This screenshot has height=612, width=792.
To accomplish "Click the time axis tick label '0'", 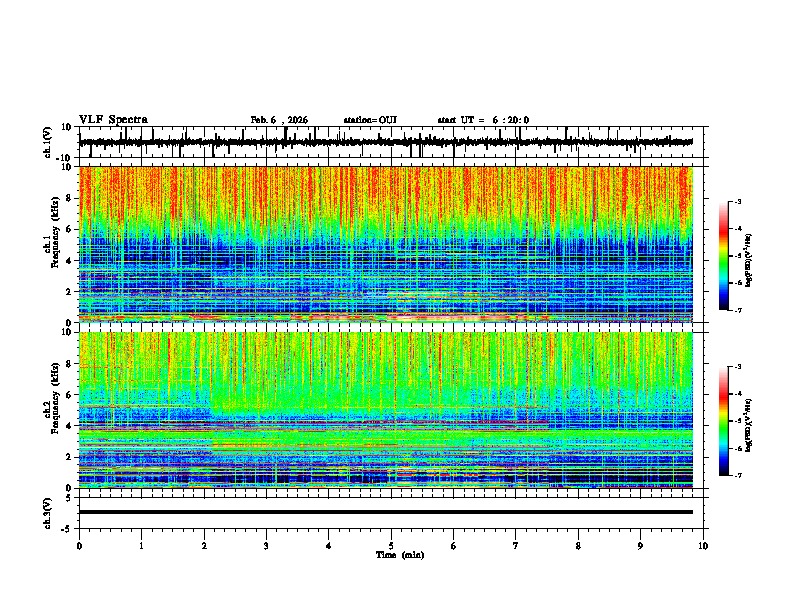I will coord(79,546).
